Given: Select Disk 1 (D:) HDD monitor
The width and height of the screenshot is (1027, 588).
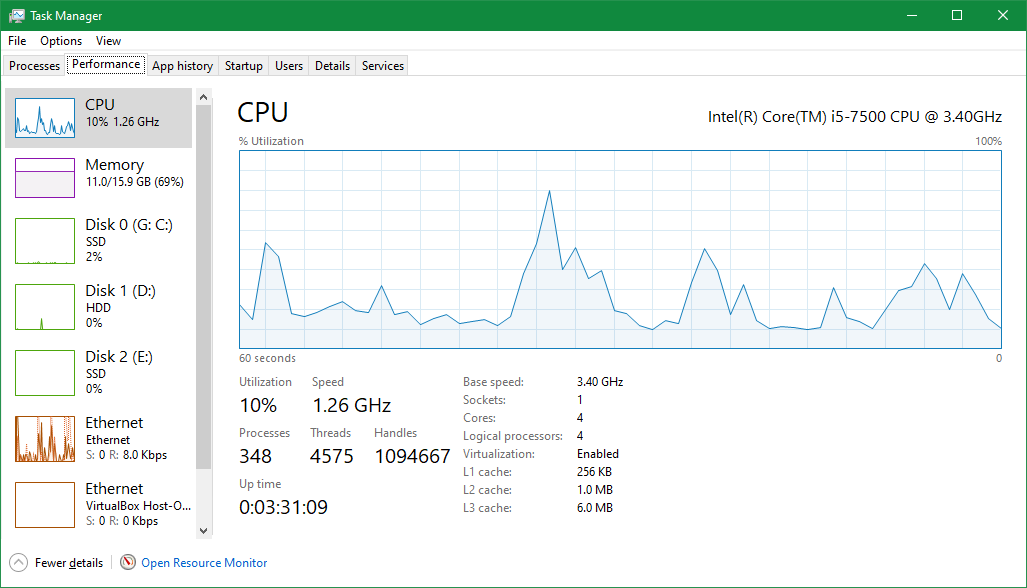Looking at the screenshot, I should coord(97,305).
